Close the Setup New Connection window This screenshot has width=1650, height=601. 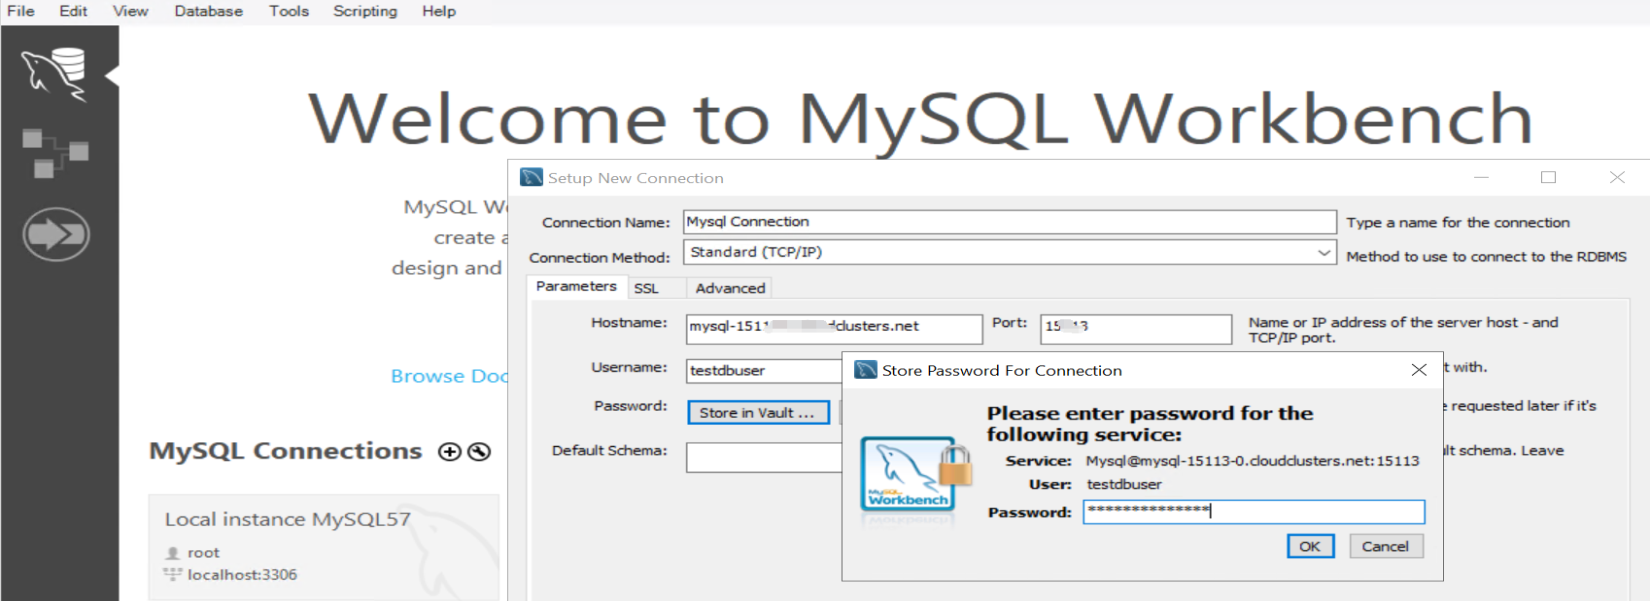click(1617, 177)
